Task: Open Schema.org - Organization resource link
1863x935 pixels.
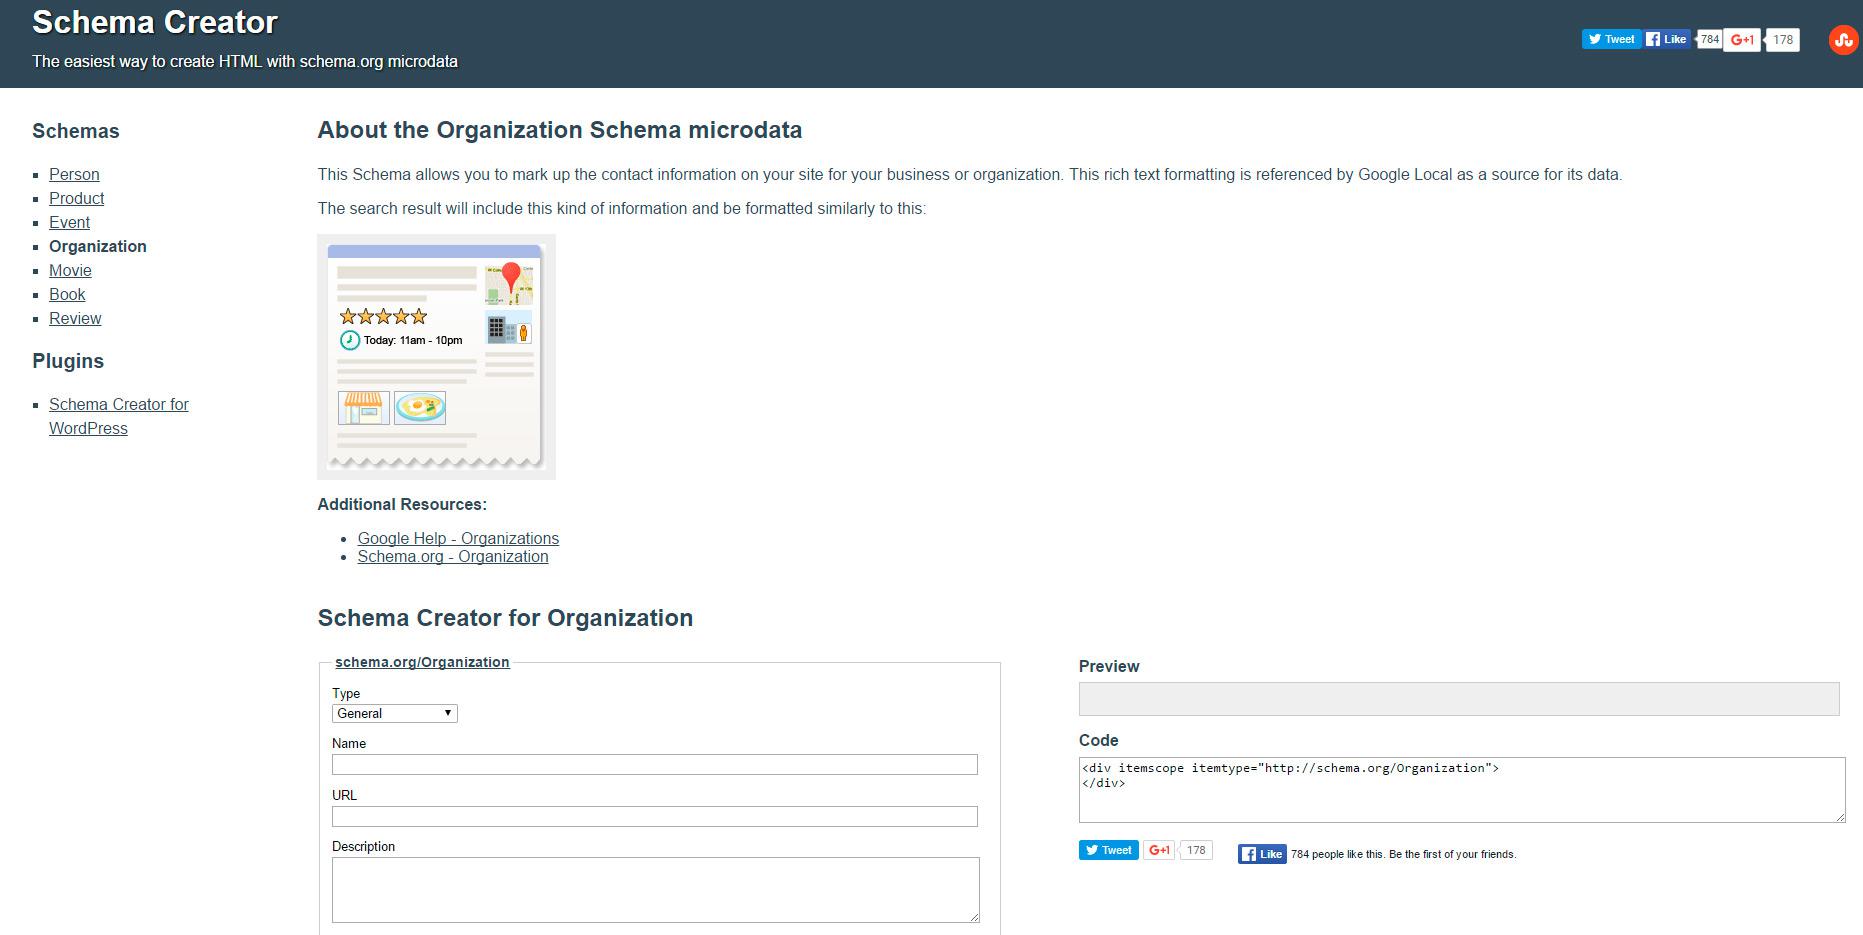Action: [x=453, y=556]
